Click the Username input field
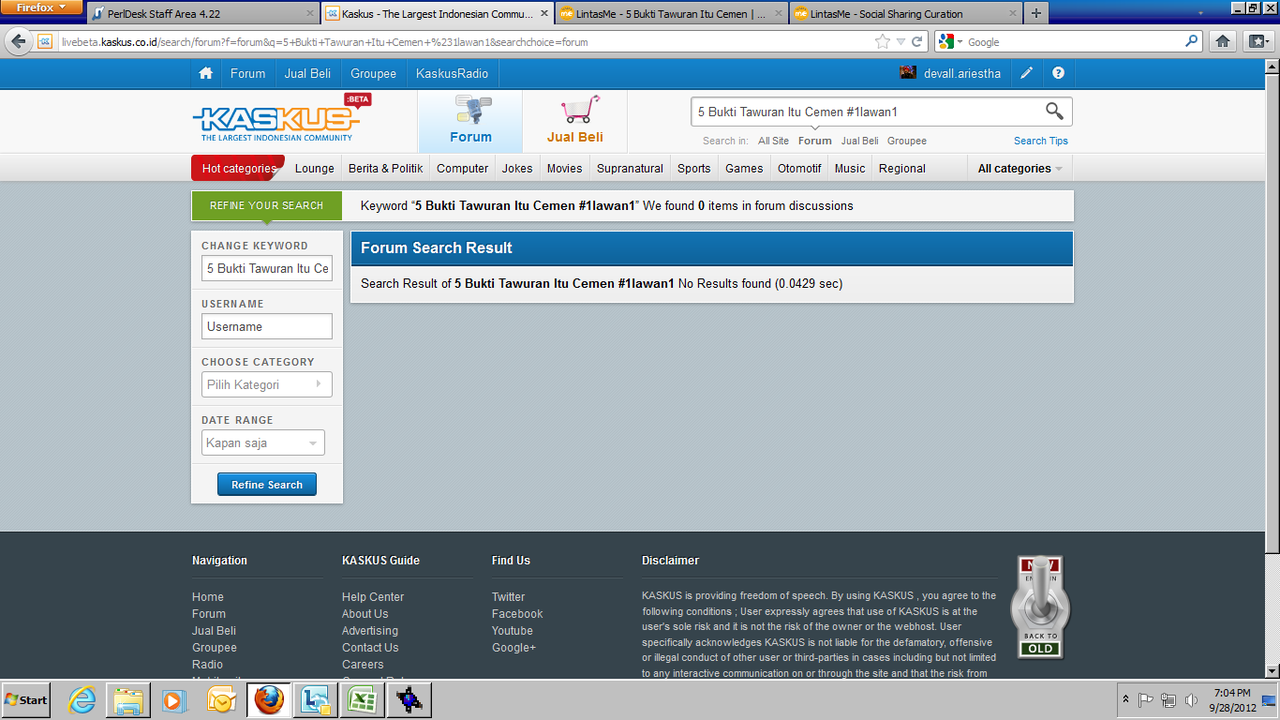Screen dimensions: 1280x720 pos(267,326)
